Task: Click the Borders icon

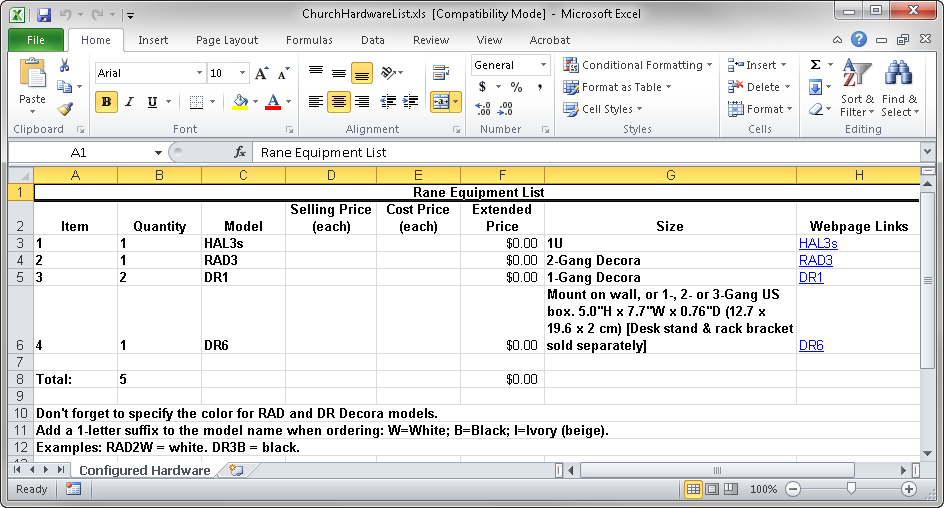Action: coord(196,102)
